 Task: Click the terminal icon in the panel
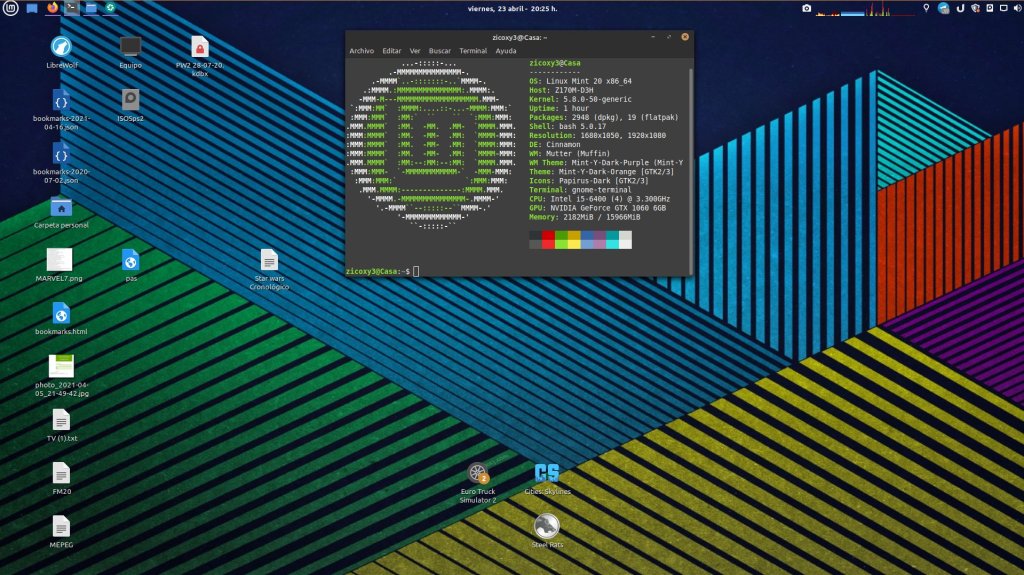click(72, 8)
